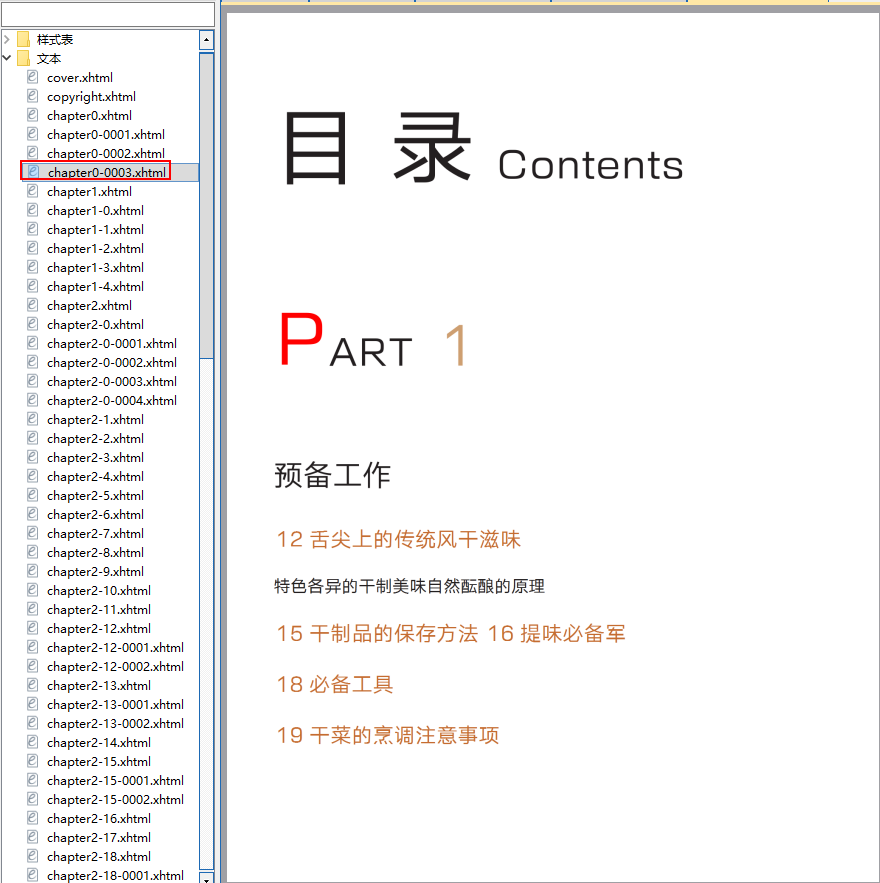Click the cover.xhtml file icon

pyautogui.click(x=32, y=77)
